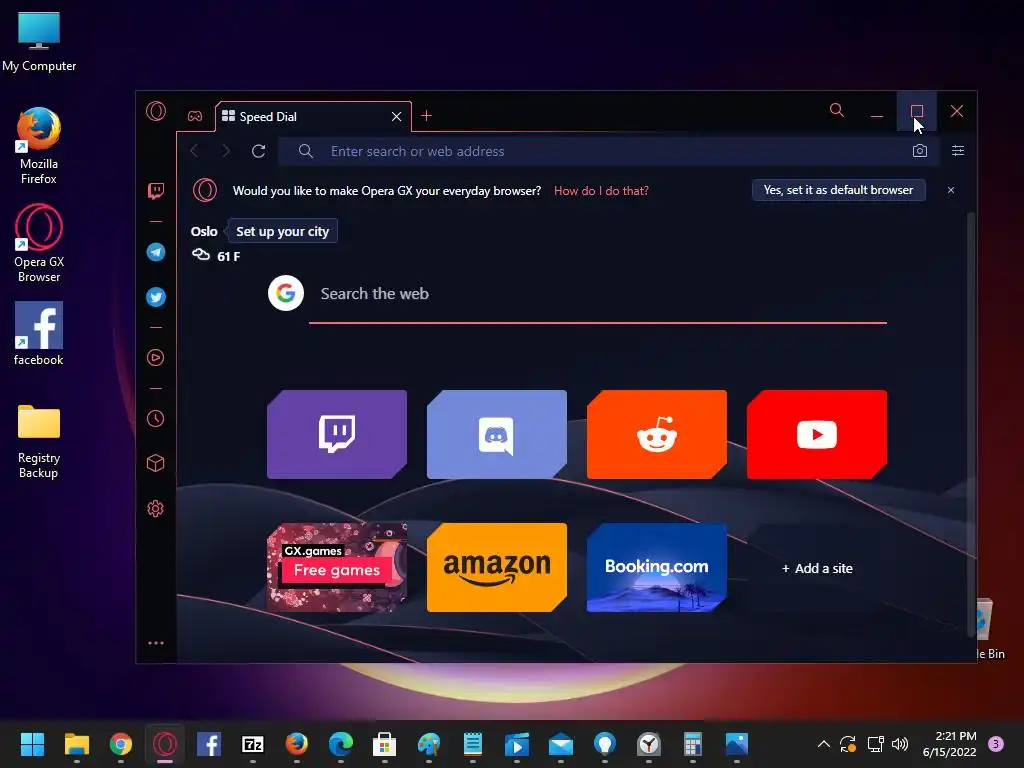
Task: Open the Discord speed dial tile
Action: tap(497, 434)
